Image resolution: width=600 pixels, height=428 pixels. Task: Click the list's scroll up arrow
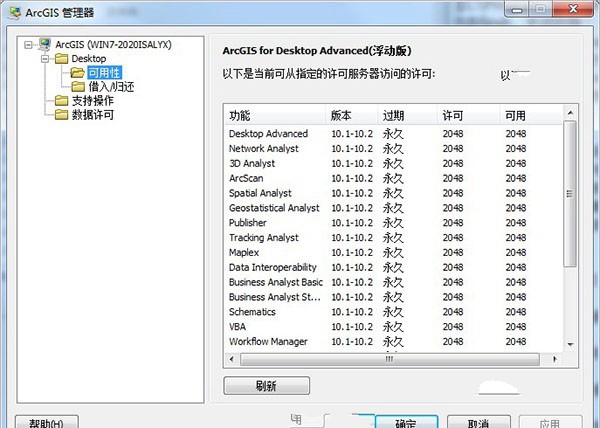click(x=570, y=112)
